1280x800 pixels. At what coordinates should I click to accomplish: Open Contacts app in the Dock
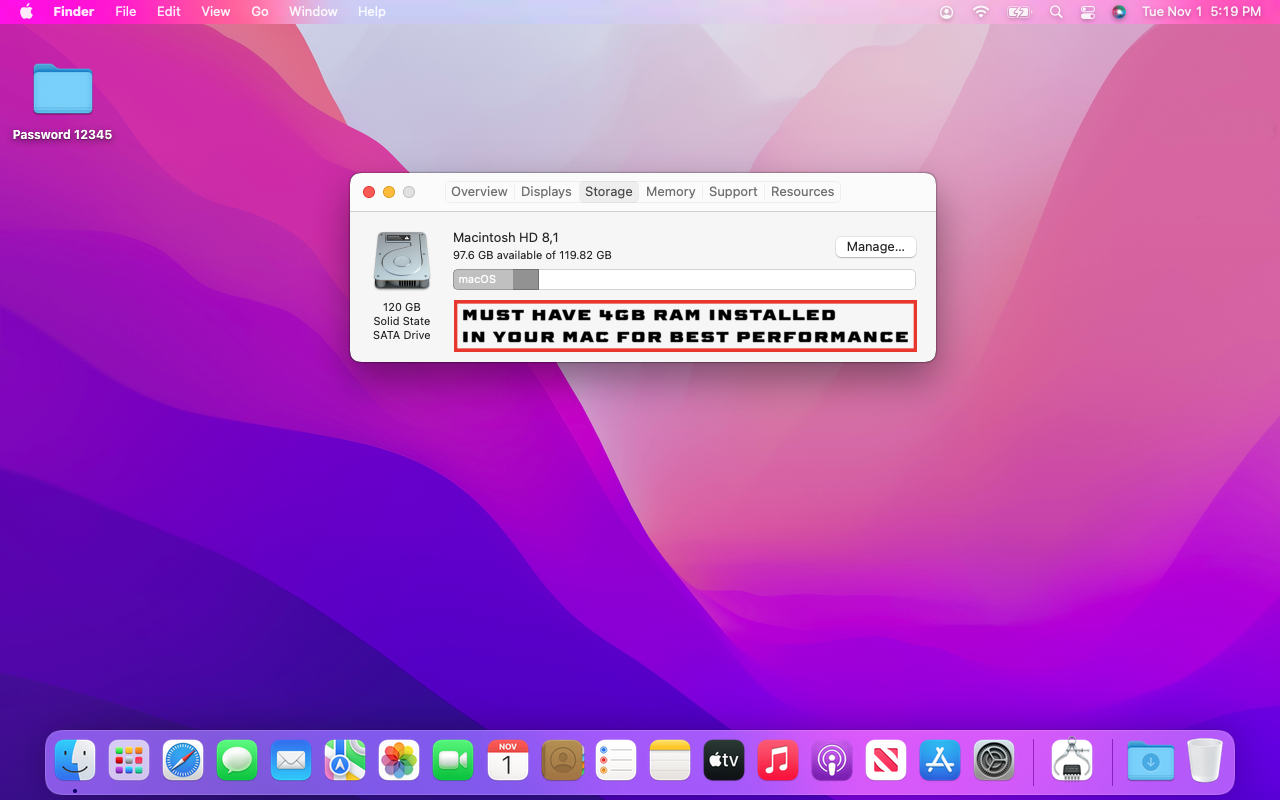[x=561, y=760]
